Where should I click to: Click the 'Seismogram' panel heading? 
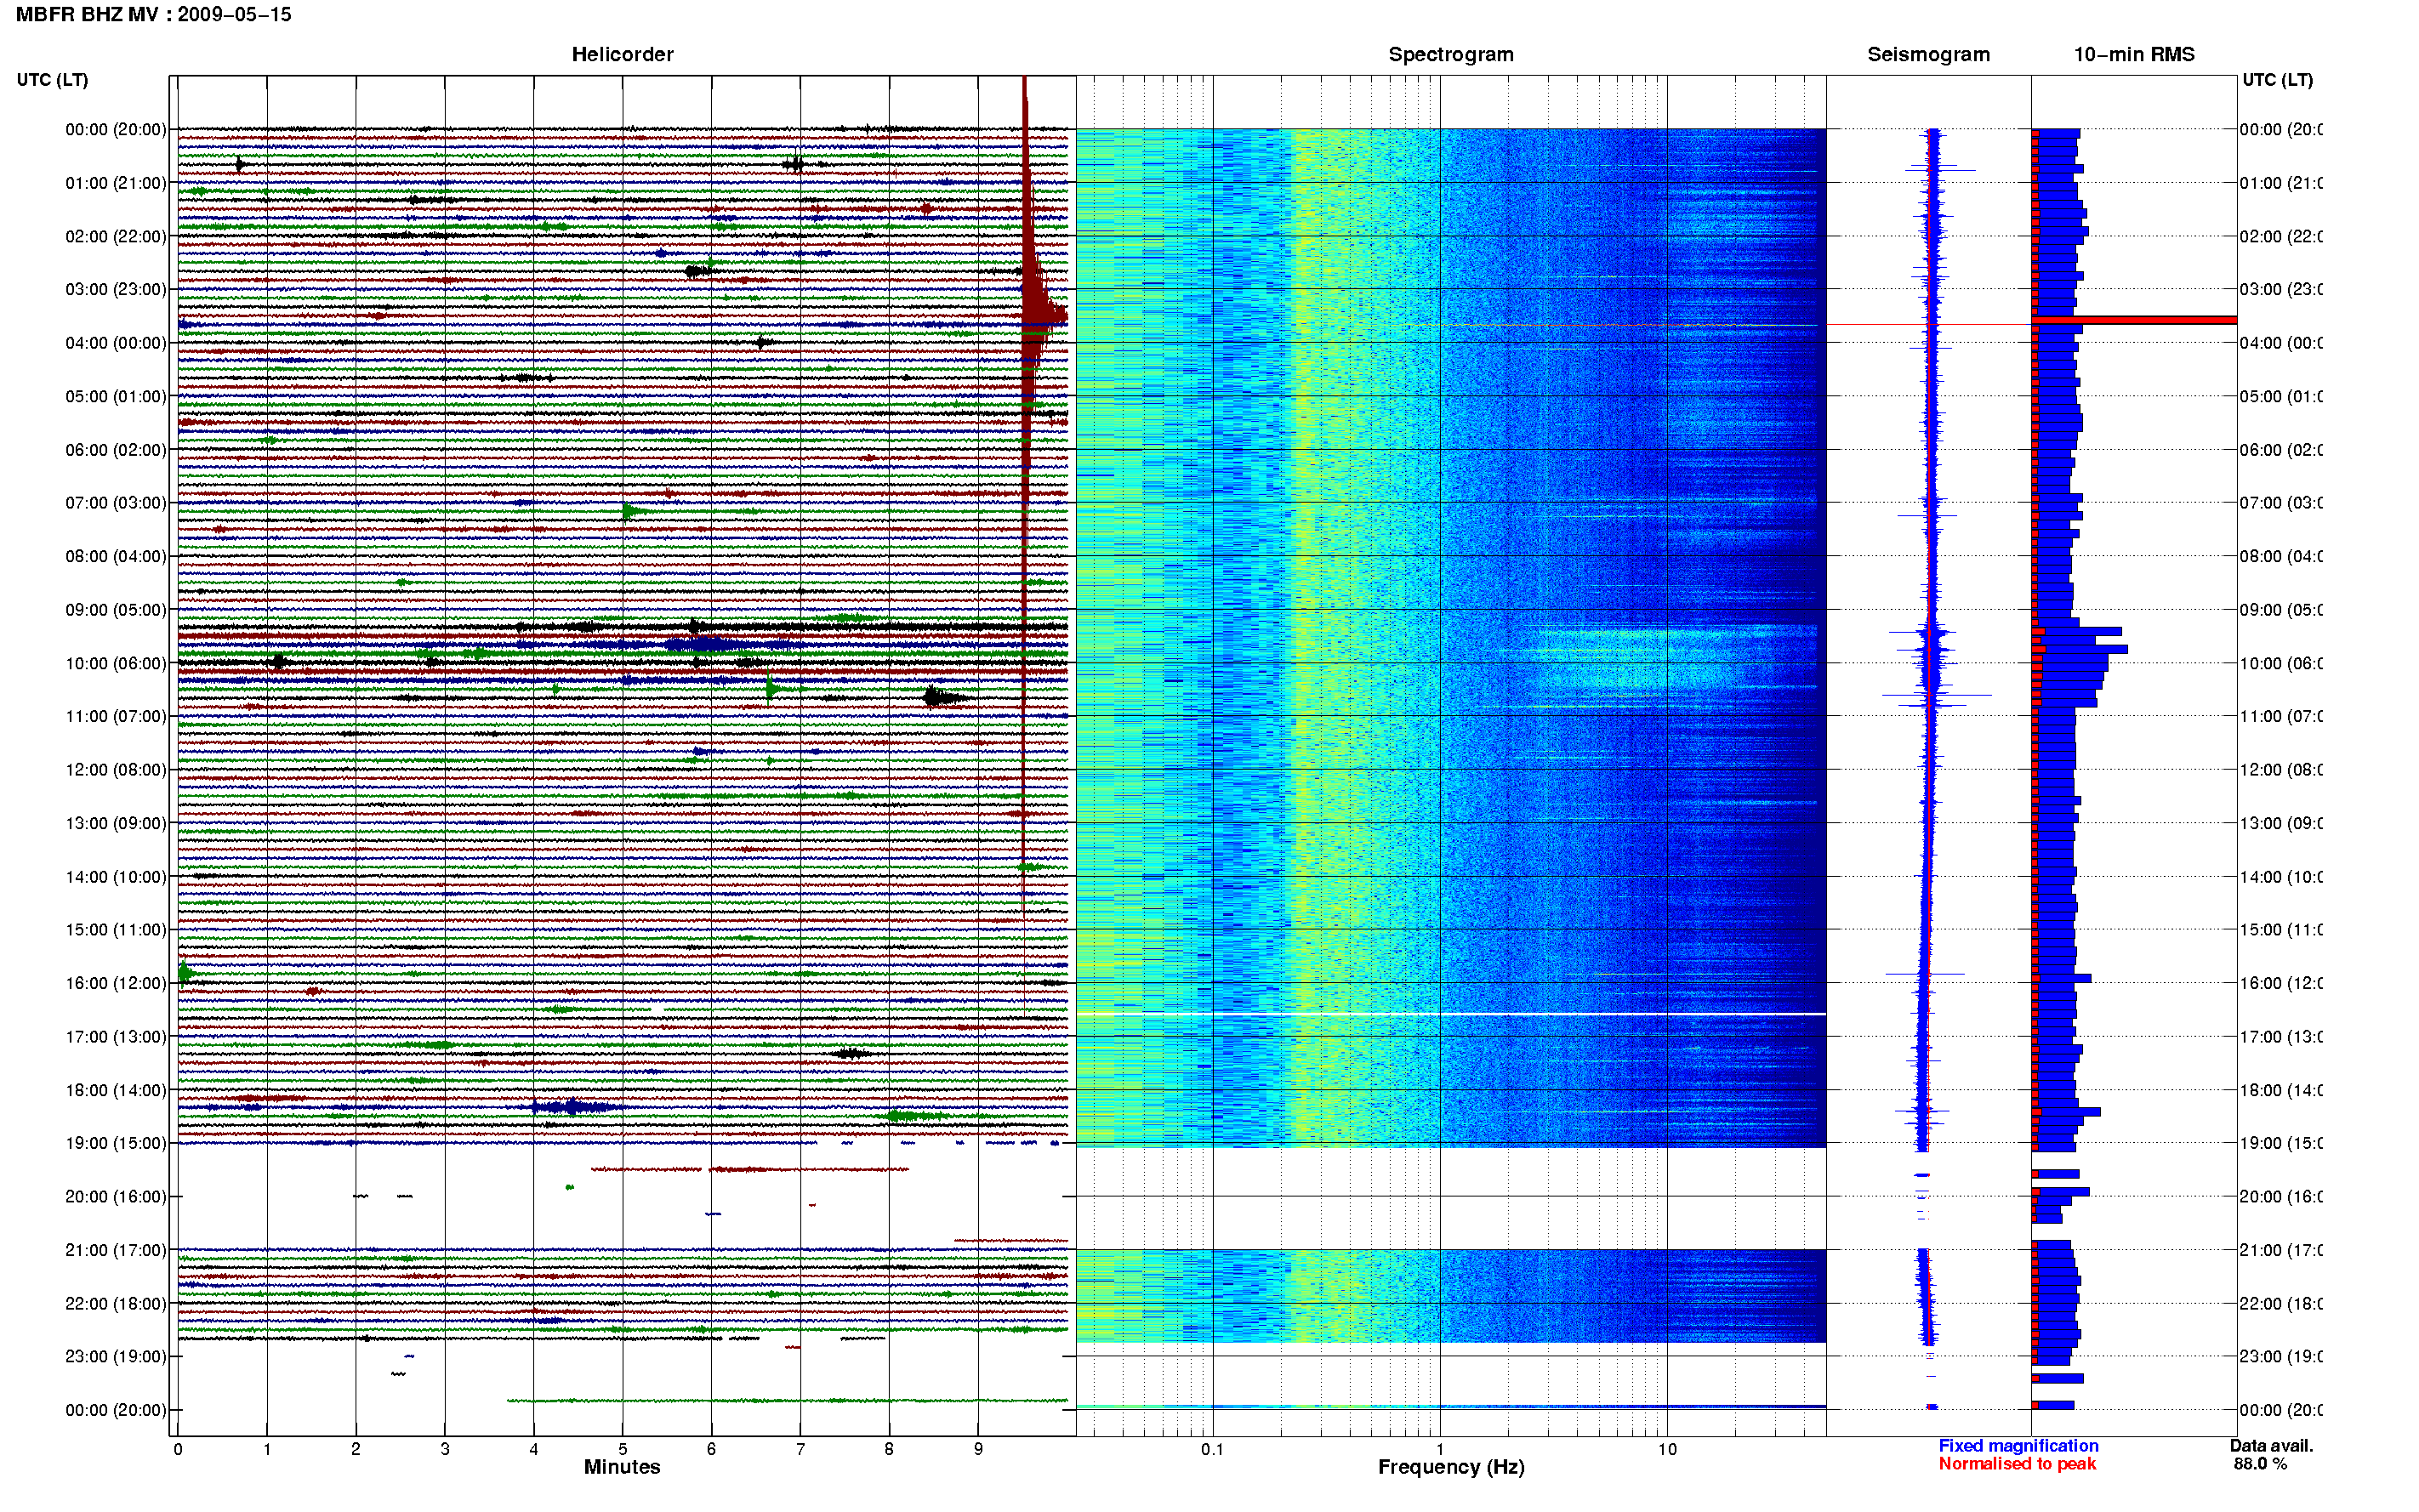(x=1928, y=54)
